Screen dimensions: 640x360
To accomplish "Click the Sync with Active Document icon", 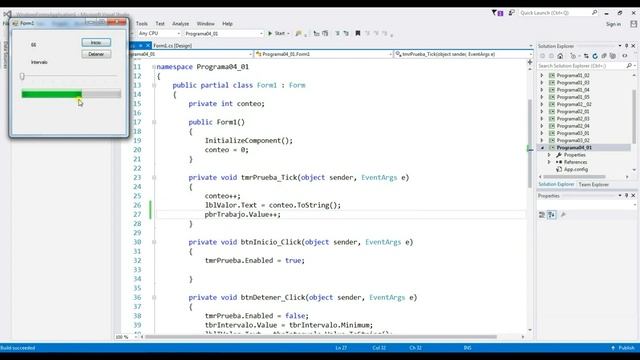I will coord(586,56).
